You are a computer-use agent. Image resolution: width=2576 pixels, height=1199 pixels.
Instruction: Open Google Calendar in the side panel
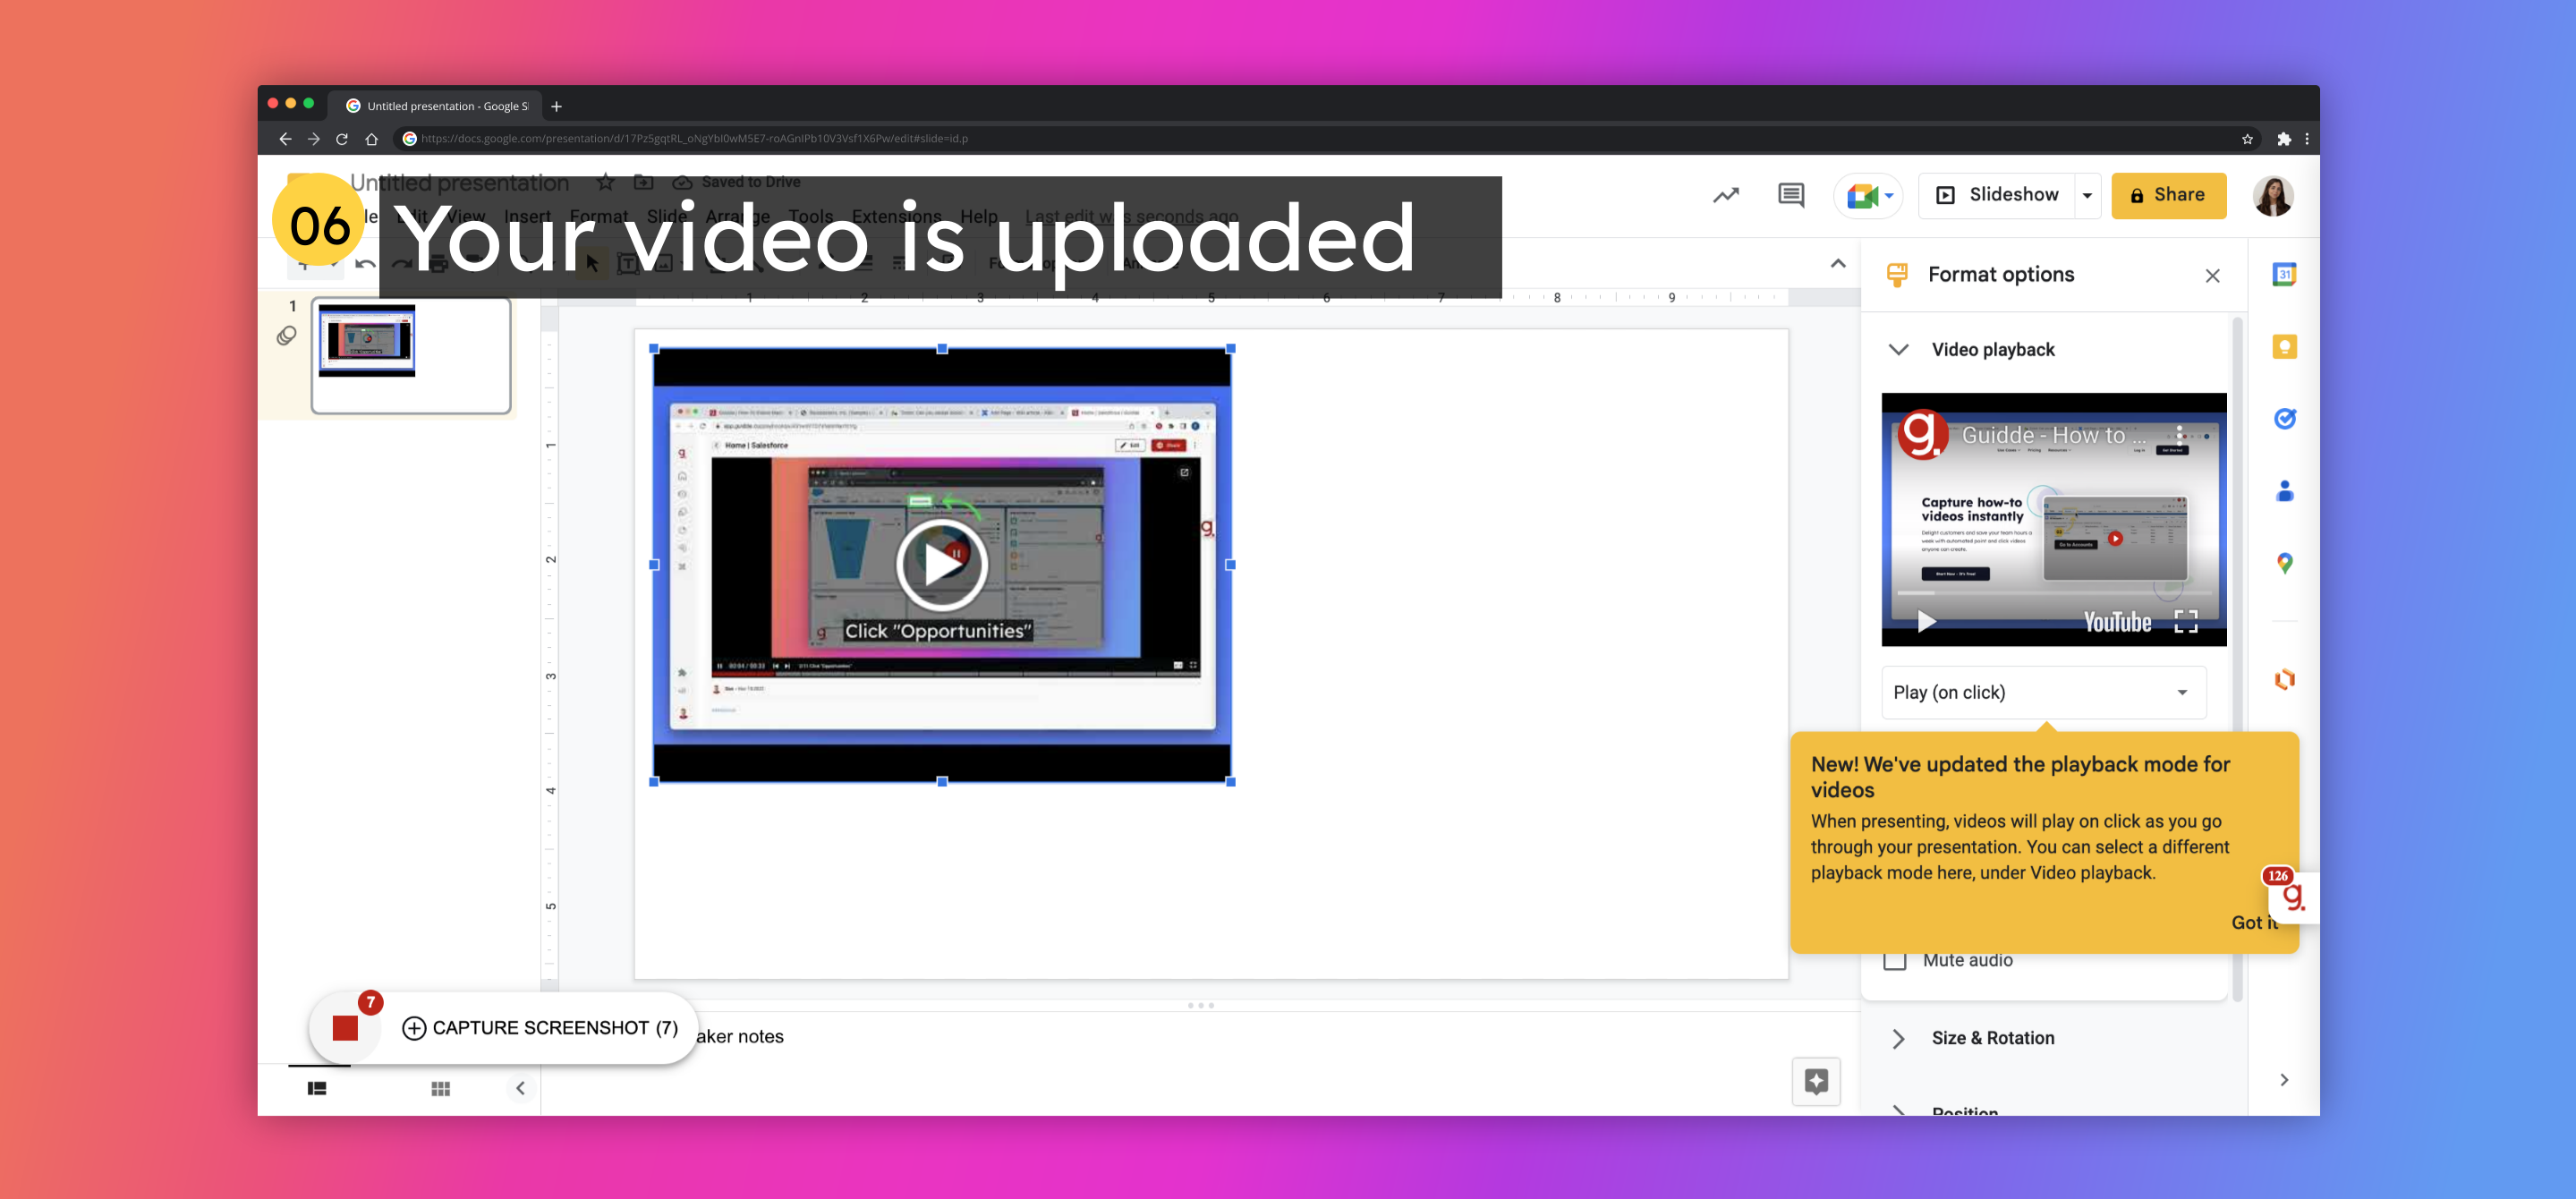[2283, 275]
